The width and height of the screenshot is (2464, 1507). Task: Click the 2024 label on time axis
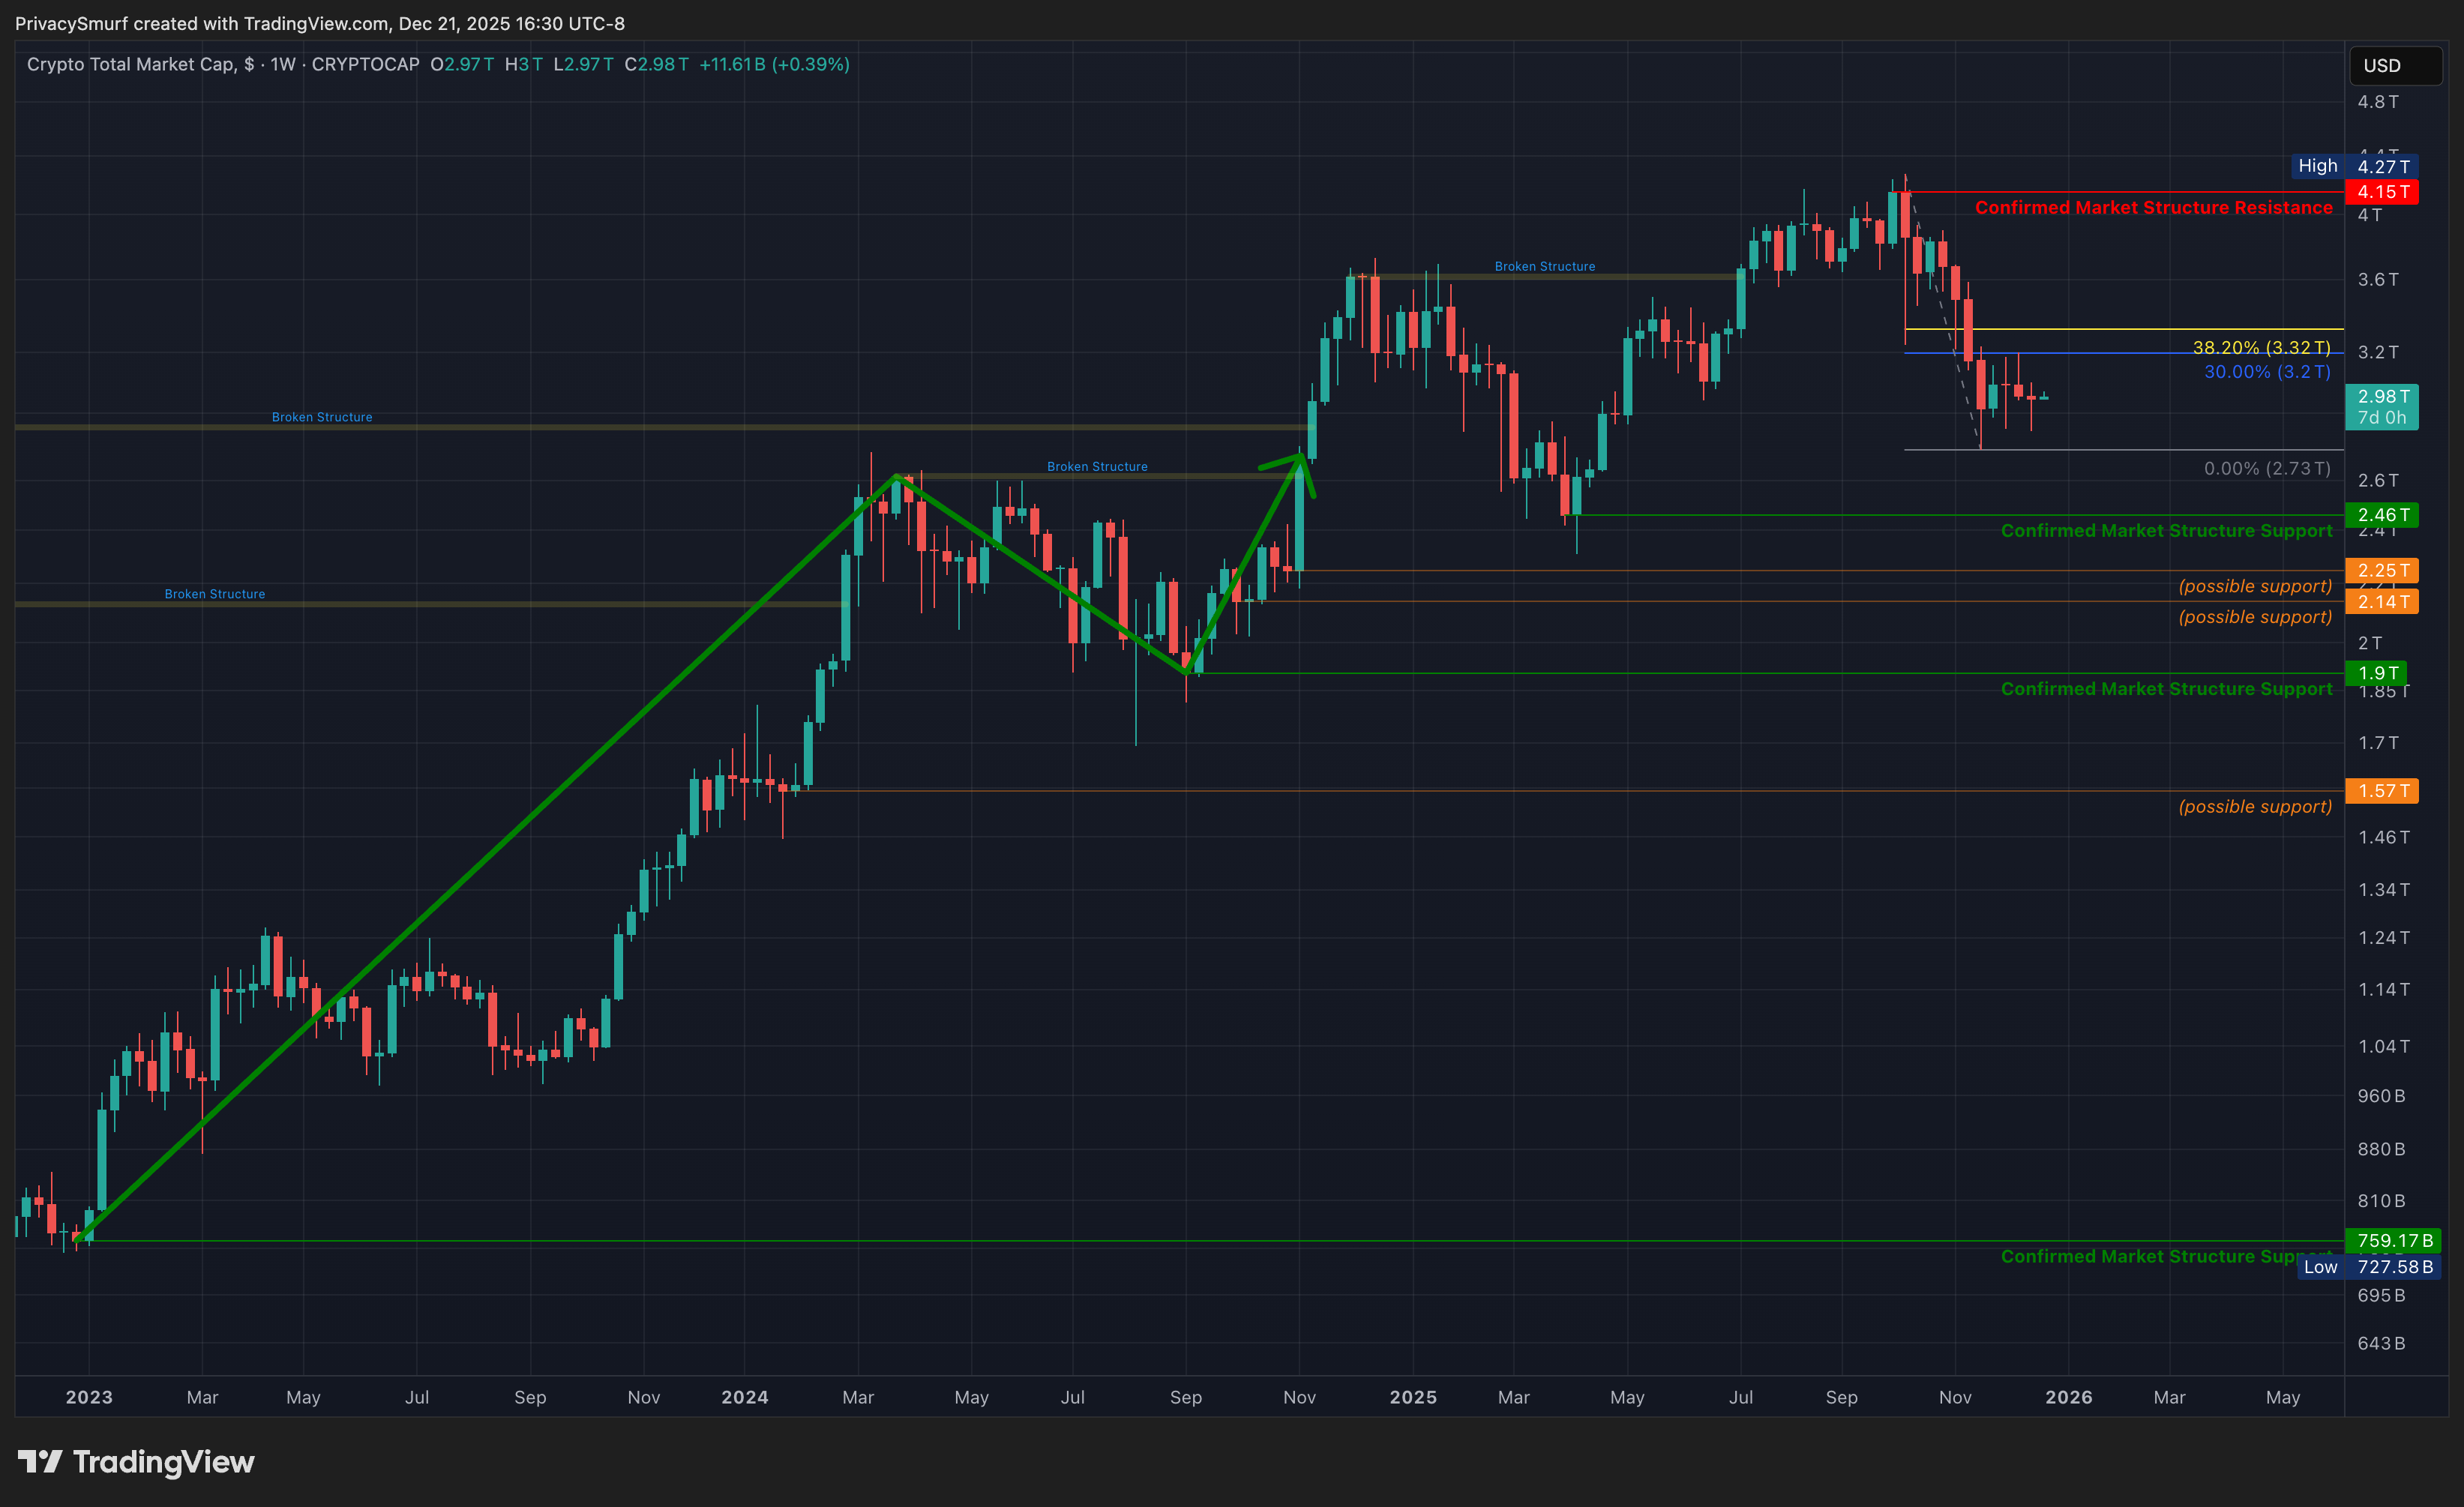744,1397
